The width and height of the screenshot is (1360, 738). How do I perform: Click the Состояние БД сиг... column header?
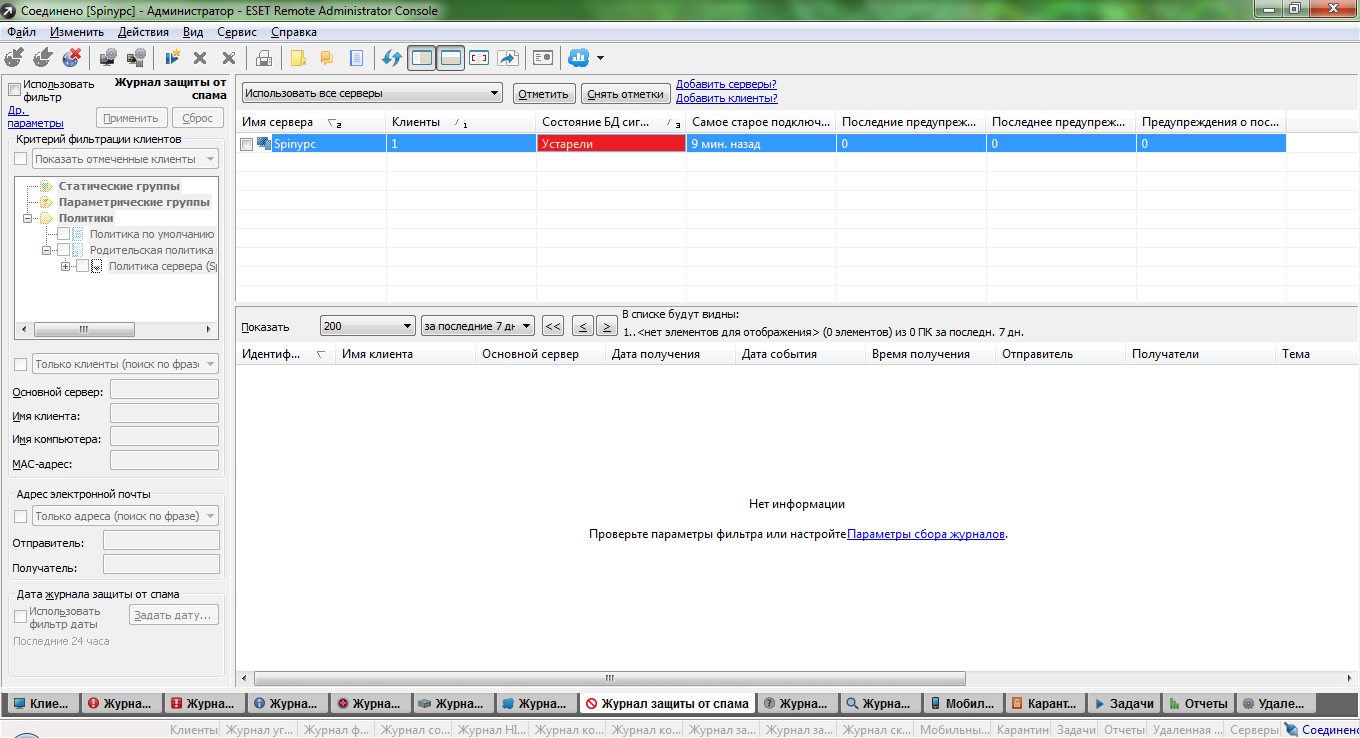(x=612, y=122)
